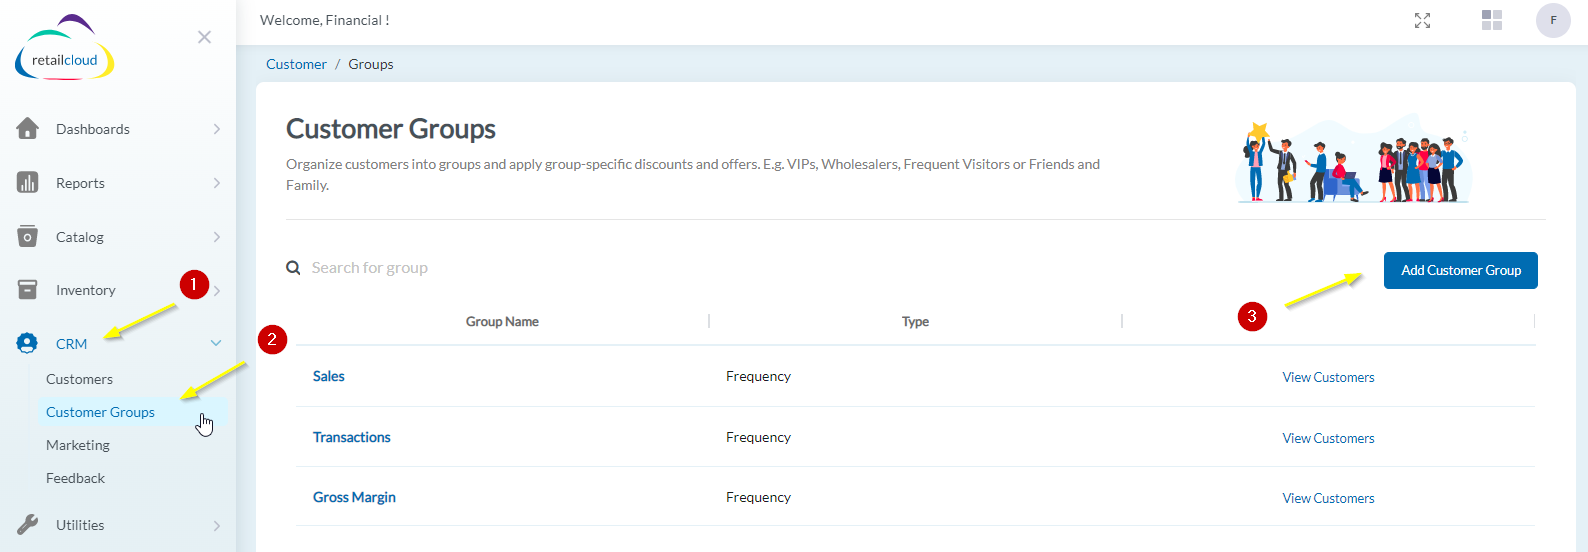1588x552 pixels.
Task: Open the user avatar F menu
Action: pos(1553,20)
